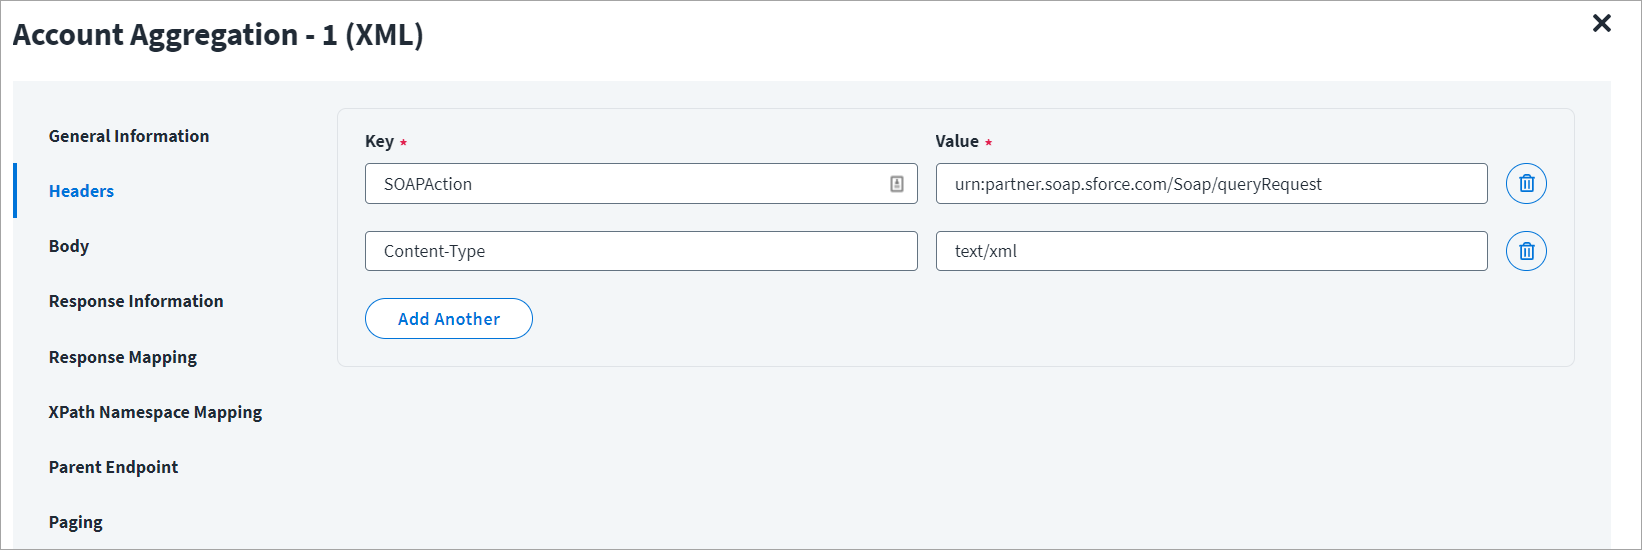Image resolution: width=1642 pixels, height=550 pixels.
Task: Click the Content-Type key input field
Action: (x=640, y=251)
